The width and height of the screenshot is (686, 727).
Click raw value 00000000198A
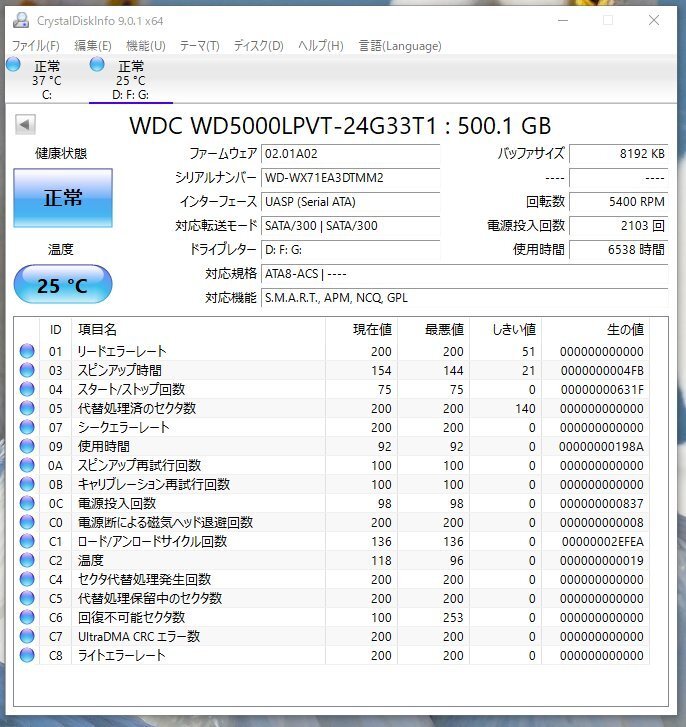(601, 446)
